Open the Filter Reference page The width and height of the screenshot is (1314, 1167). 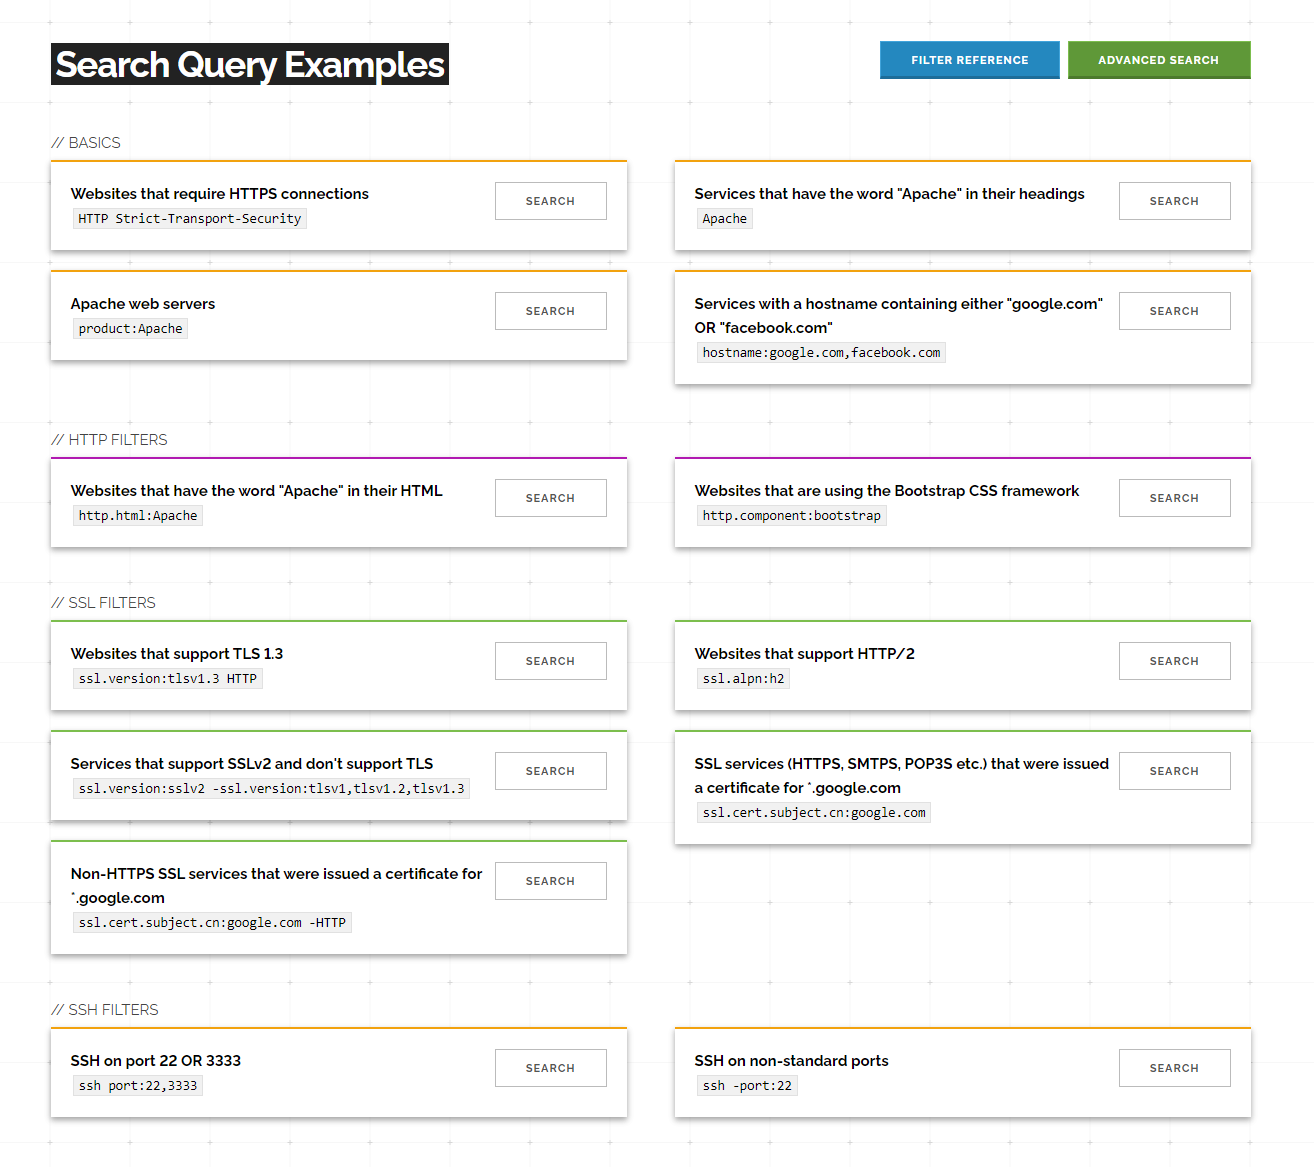click(969, 60)
